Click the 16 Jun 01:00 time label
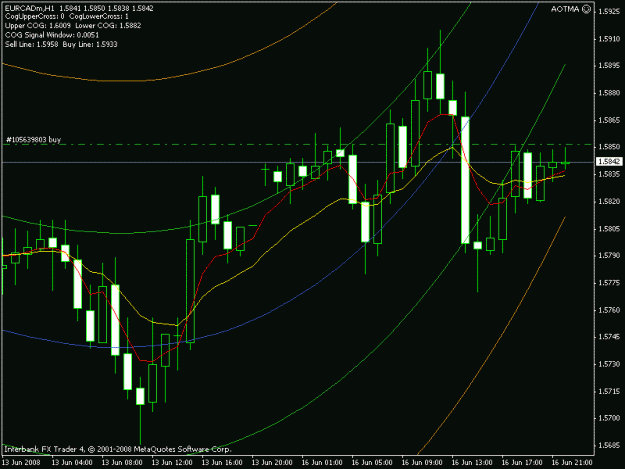Screen dimensions: 625x469 [322, 463]
